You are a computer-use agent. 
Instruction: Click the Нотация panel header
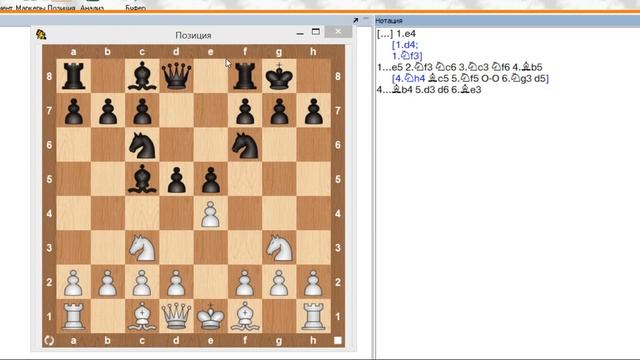[x=507, y=20]
